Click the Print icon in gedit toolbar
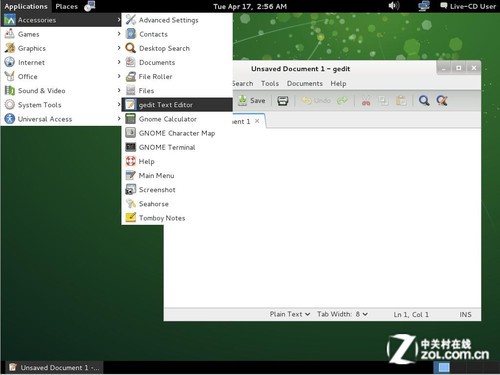The image size is (500, 375). click(x=283, y=101)
